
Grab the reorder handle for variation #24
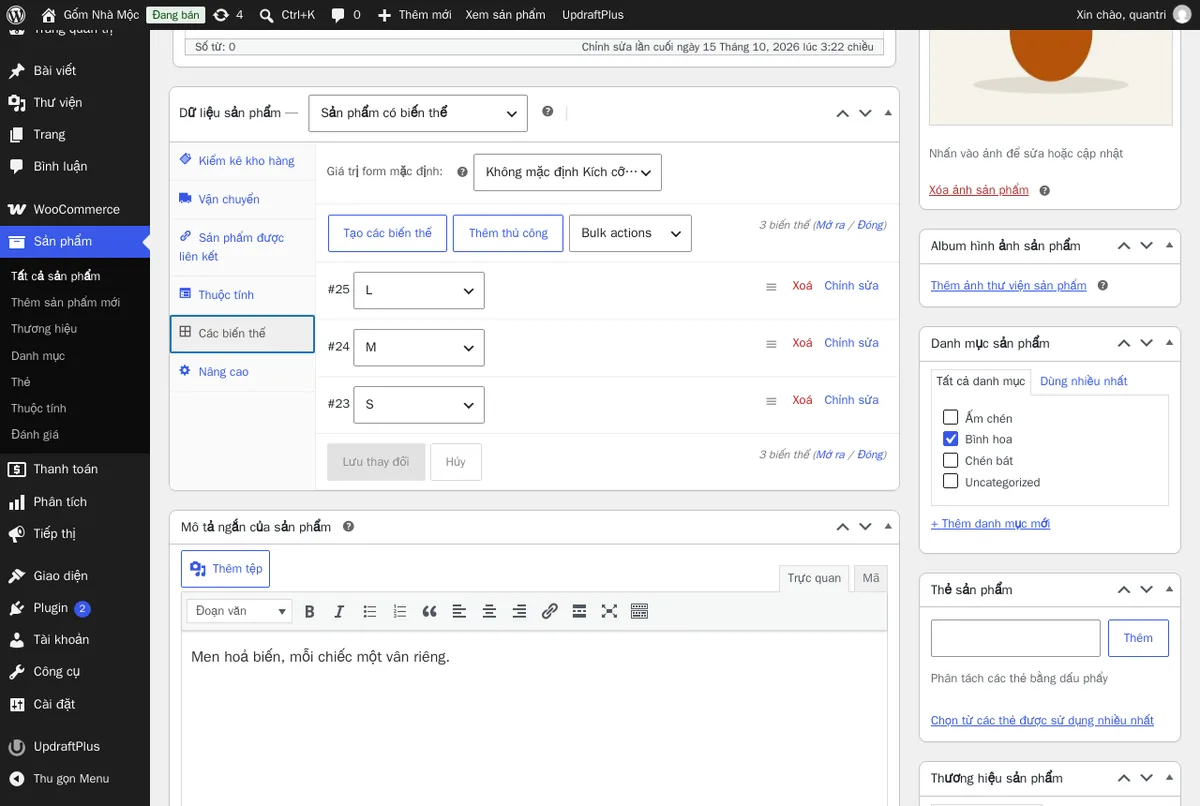771,344
